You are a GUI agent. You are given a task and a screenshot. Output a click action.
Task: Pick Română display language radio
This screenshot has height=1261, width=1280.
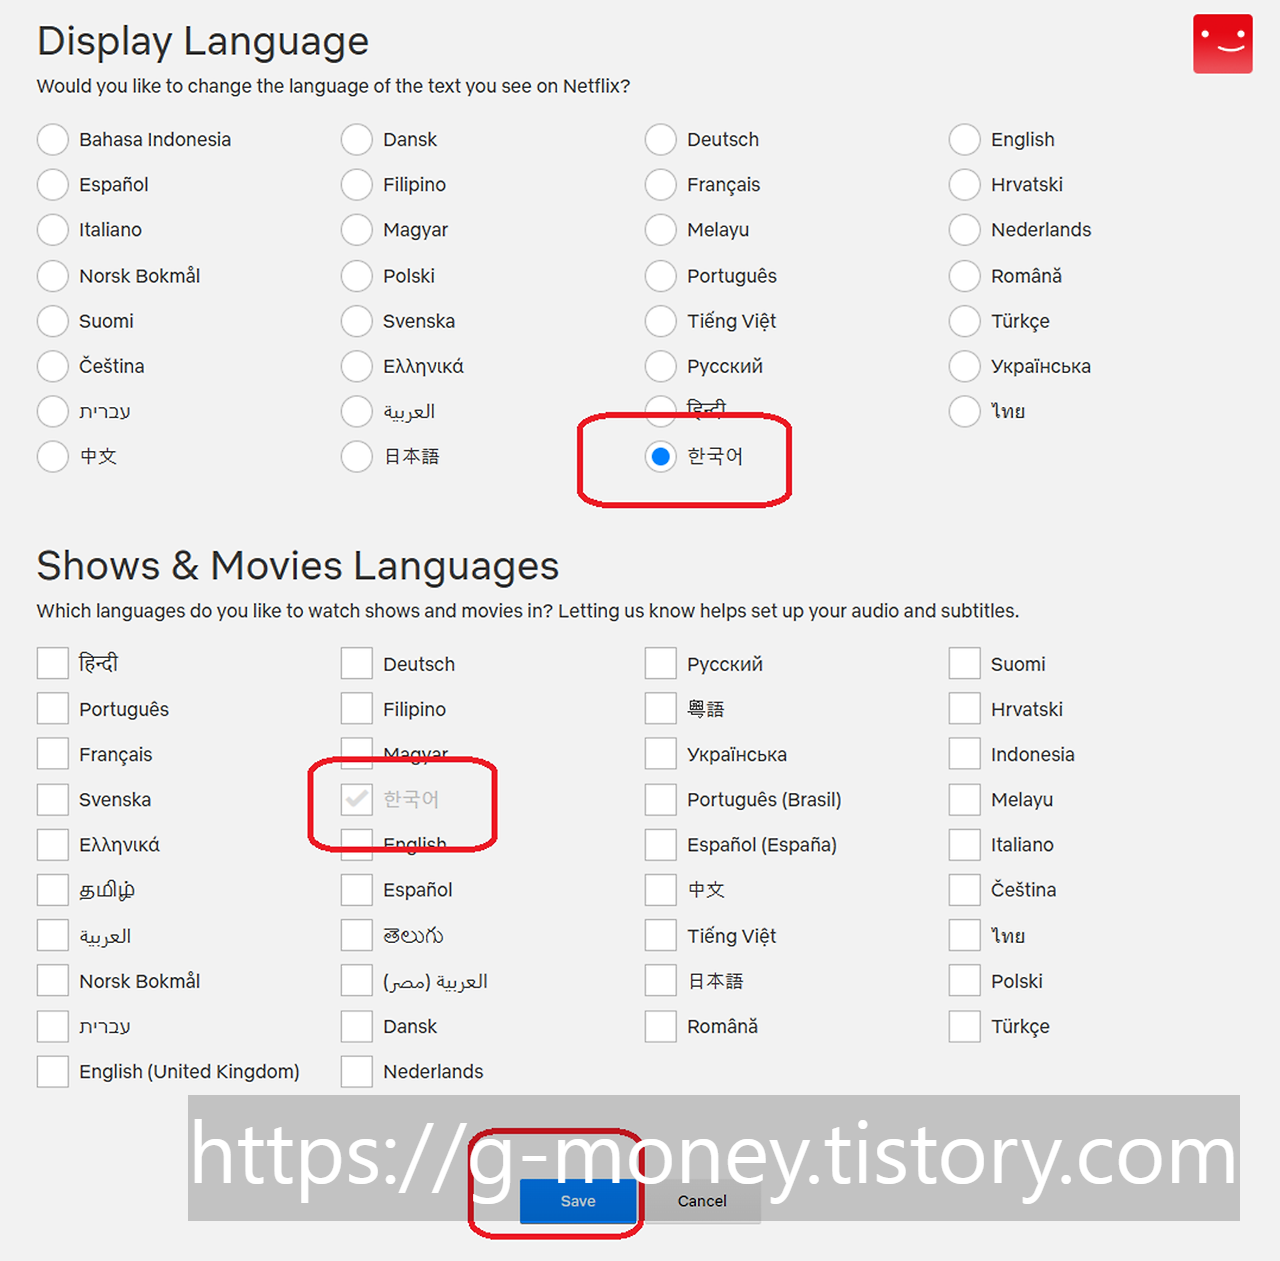(x=965, y=276)
